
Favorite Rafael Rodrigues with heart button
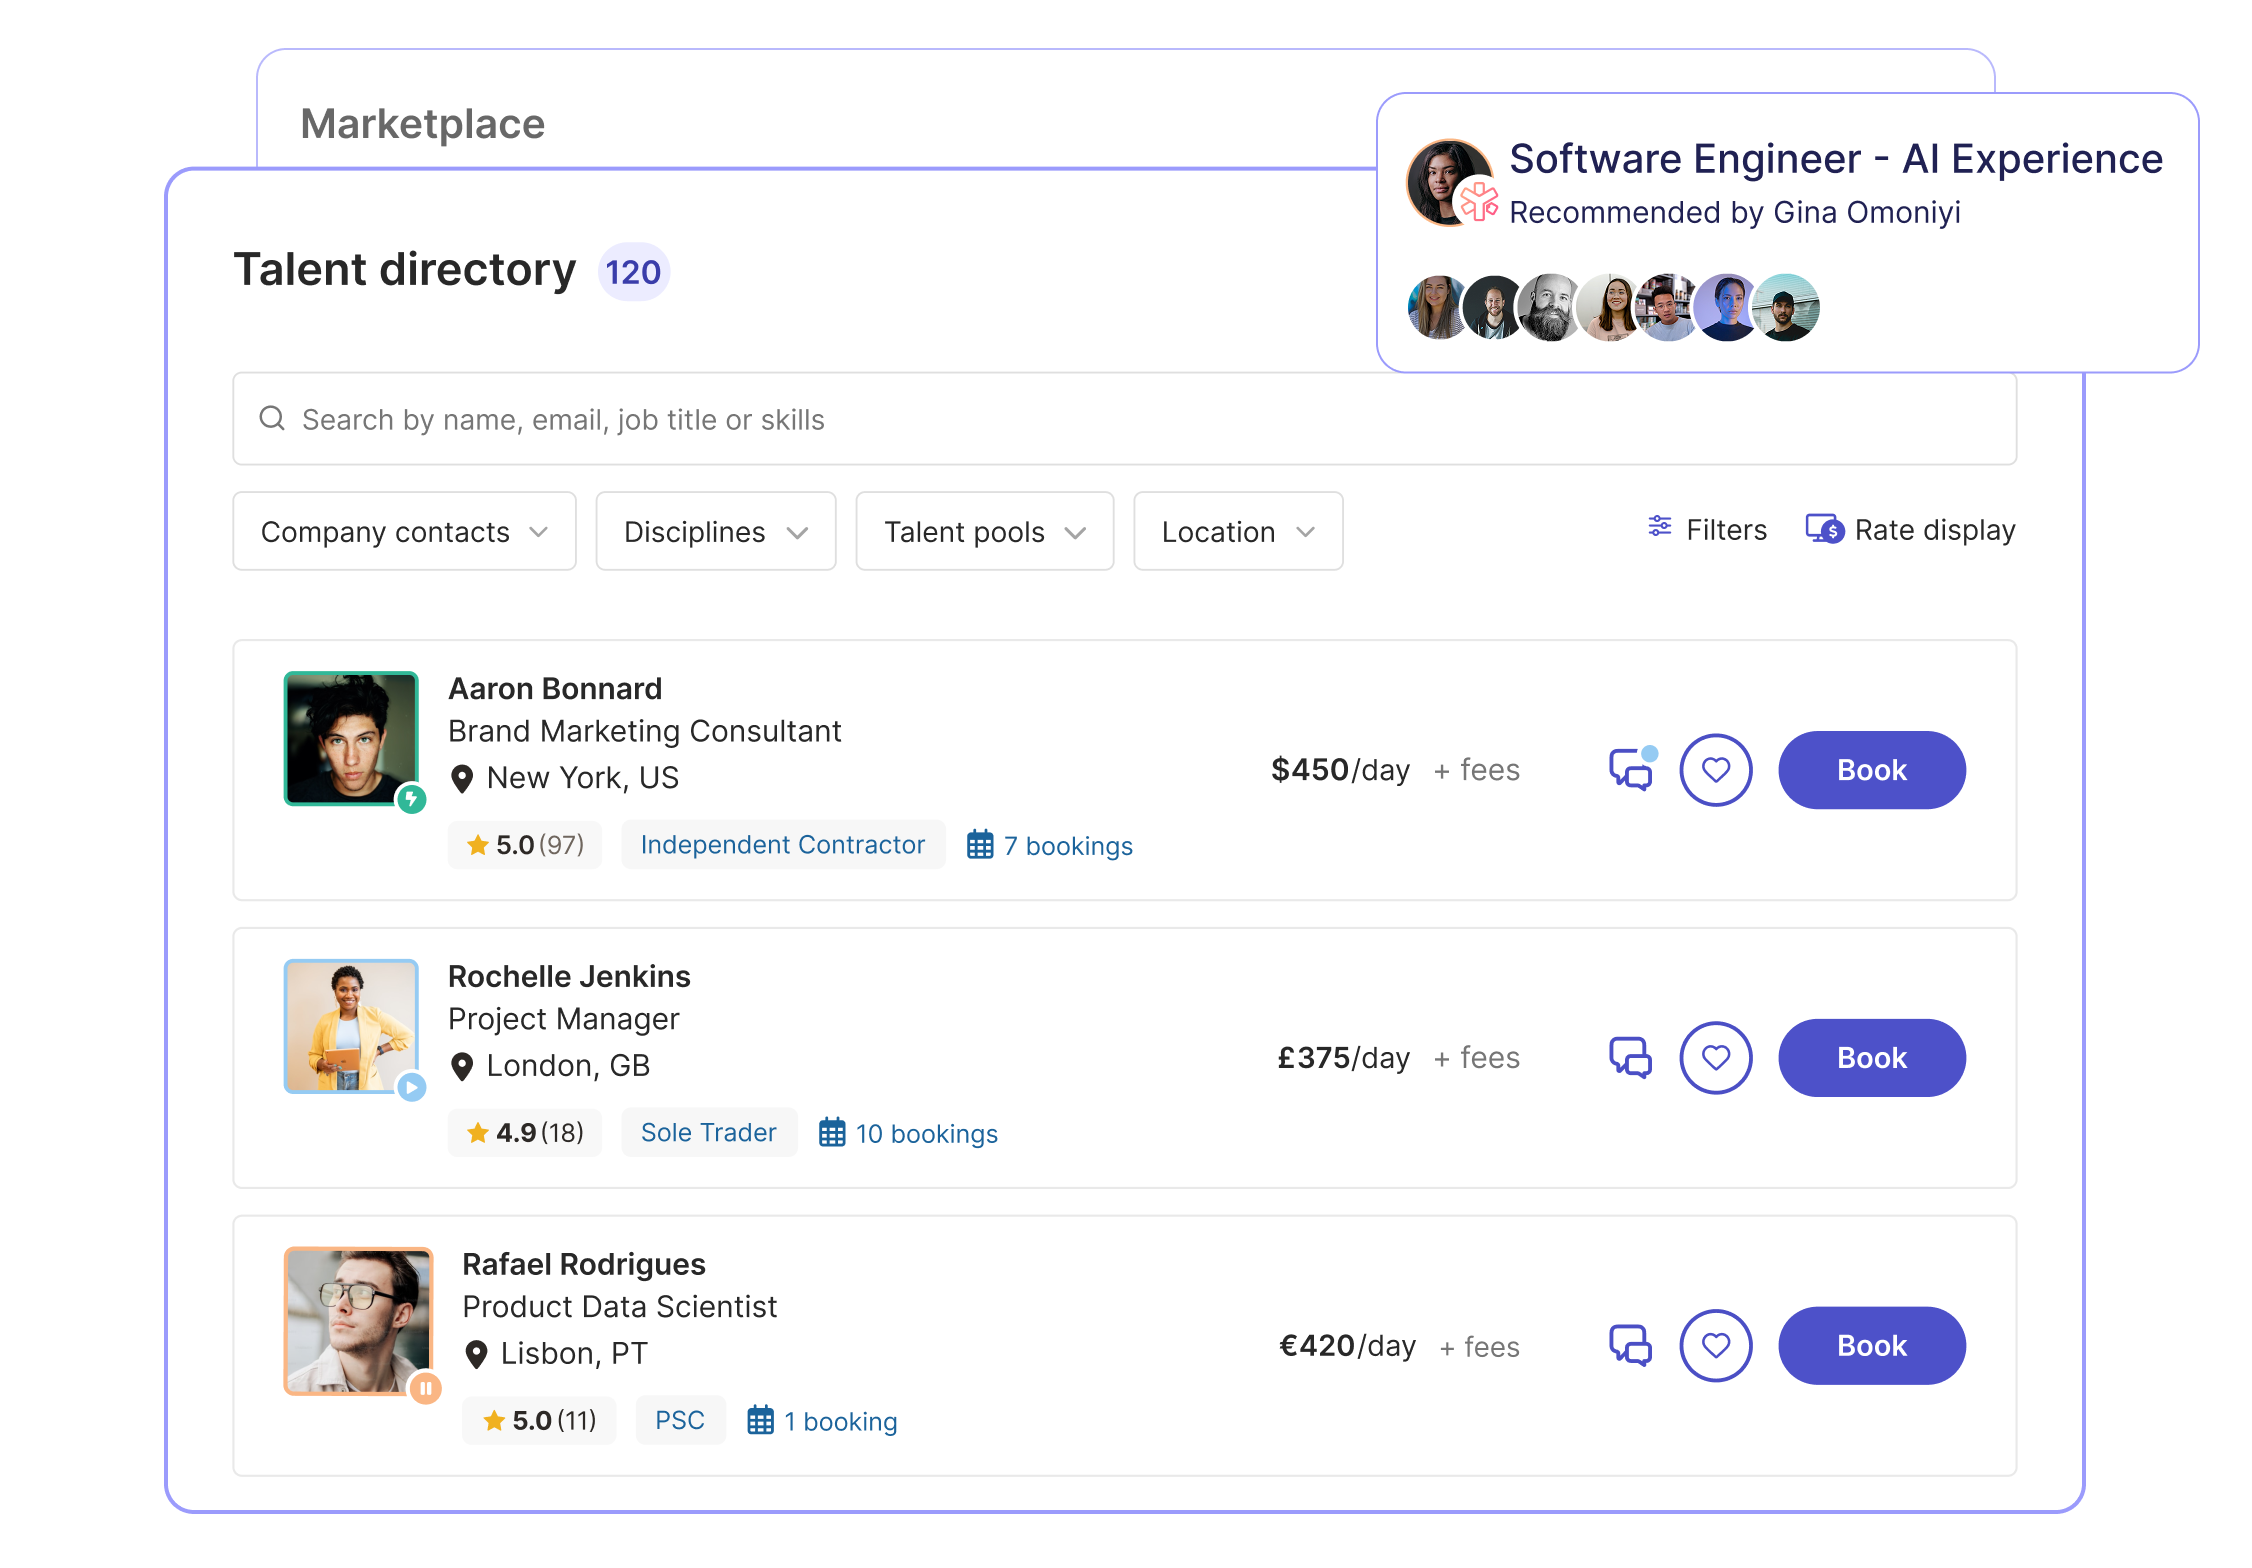1716,1346
